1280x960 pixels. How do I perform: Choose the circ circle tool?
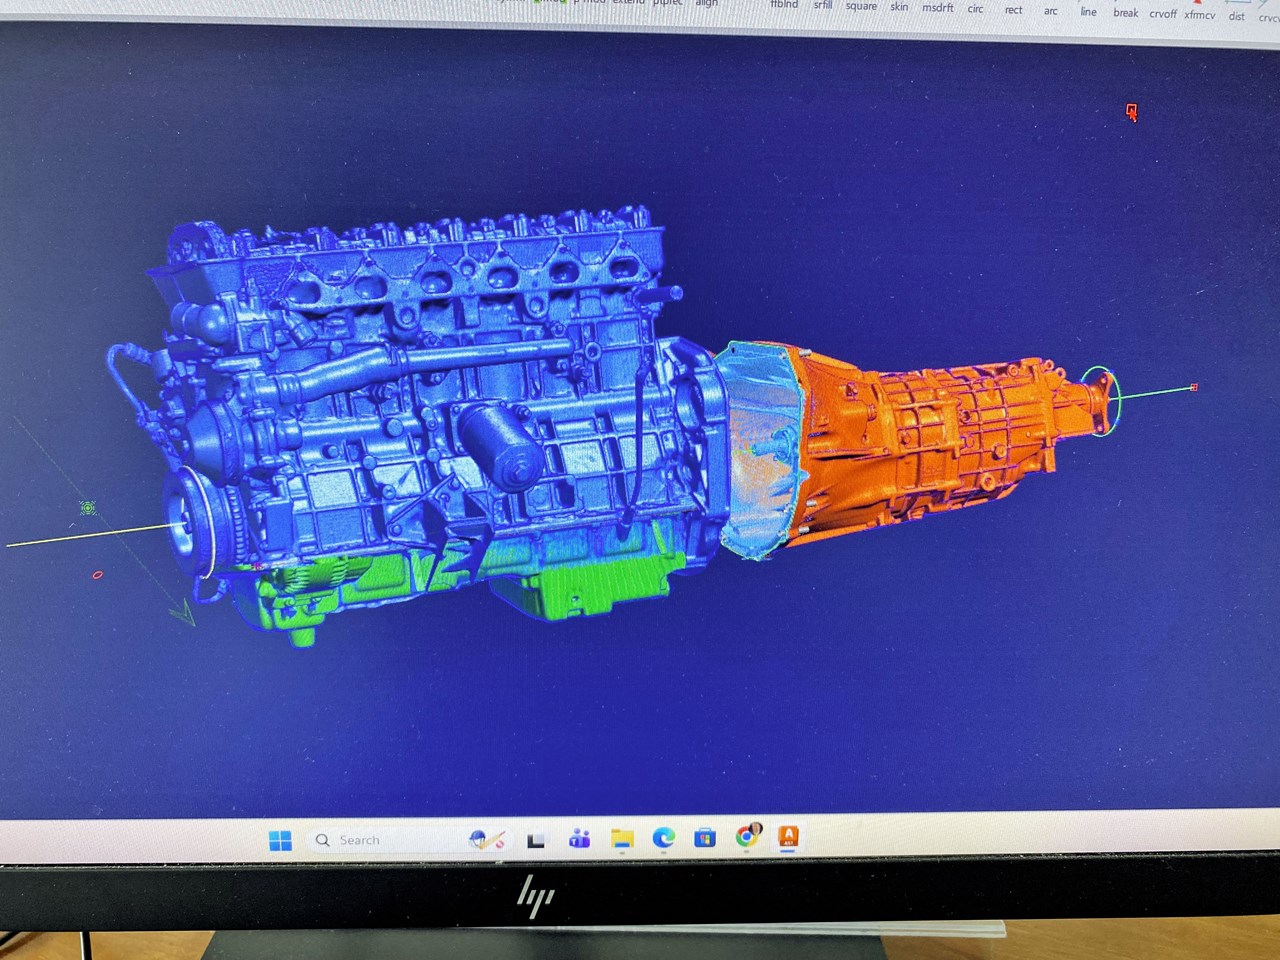tap(975, 9)
